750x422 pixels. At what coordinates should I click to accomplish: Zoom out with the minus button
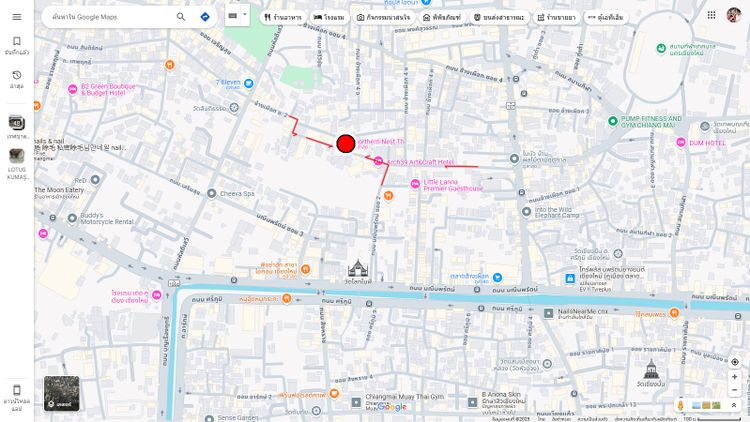[x=735, y=390]
